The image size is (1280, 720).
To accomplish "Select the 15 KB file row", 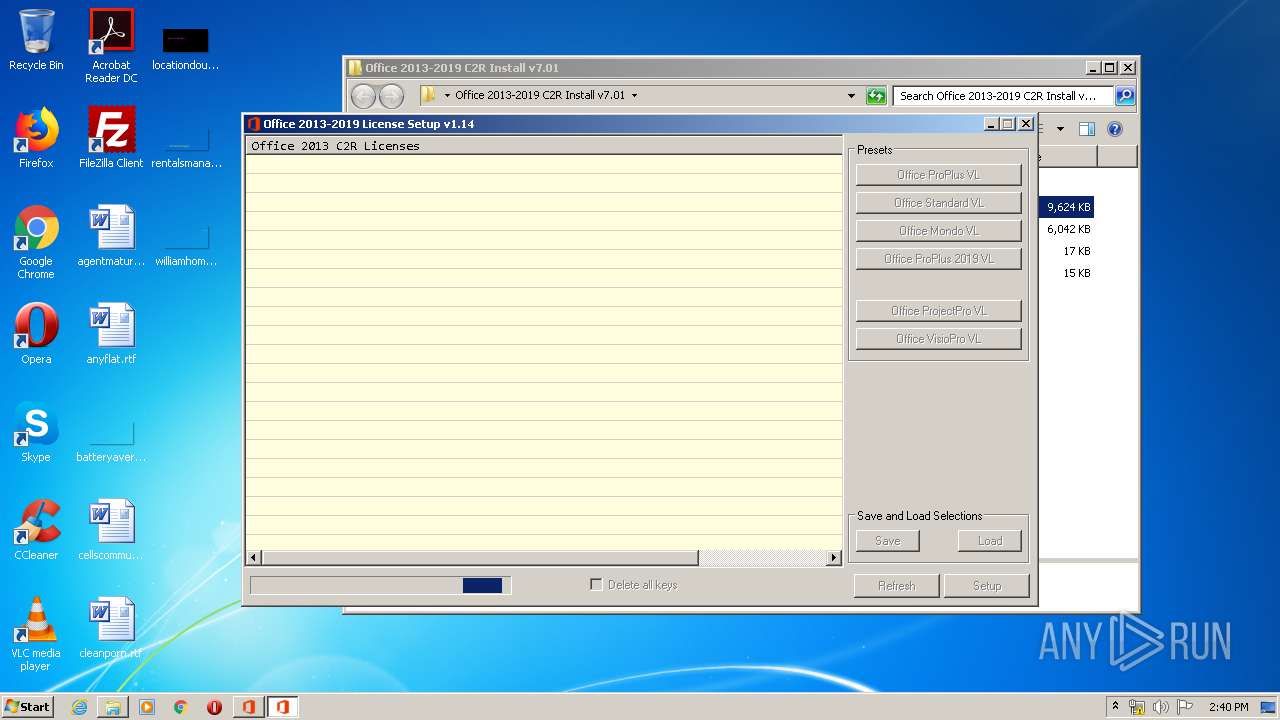I will [x=1067, y=273].
